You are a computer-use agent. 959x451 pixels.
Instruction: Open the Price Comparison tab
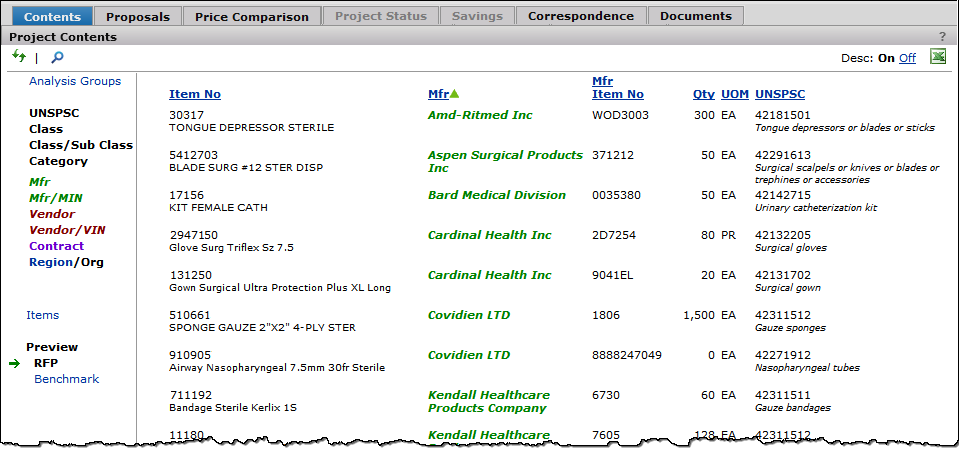coord(253,16)
